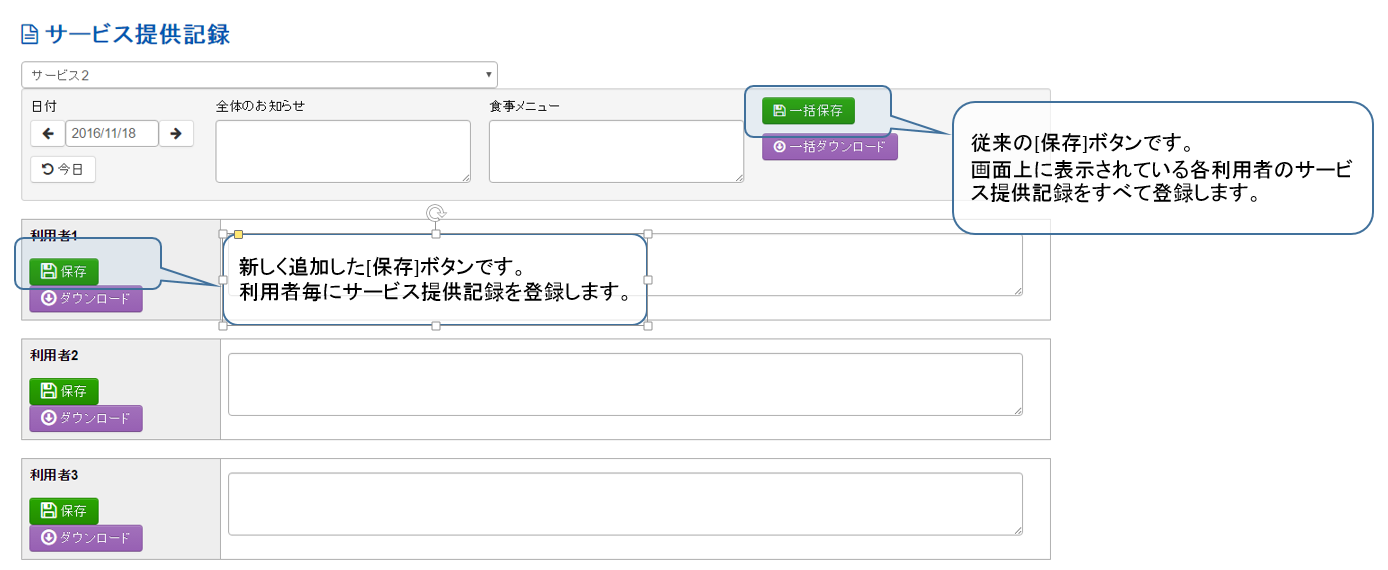Screen dimensions: 1388x570
Task: Download 利用者2 record via ダウンロード button
Action: pyautogui.click(x=86, y=418)
